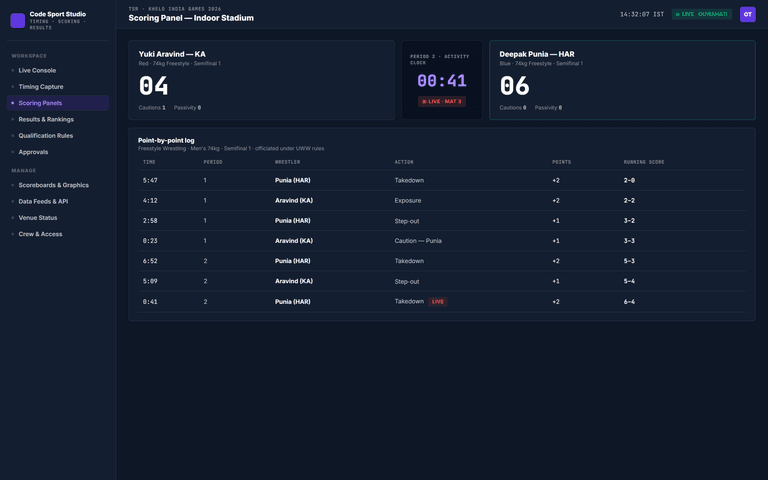Open Approvals in sidebar
768x480 pixels.
[x=58, y=152]
